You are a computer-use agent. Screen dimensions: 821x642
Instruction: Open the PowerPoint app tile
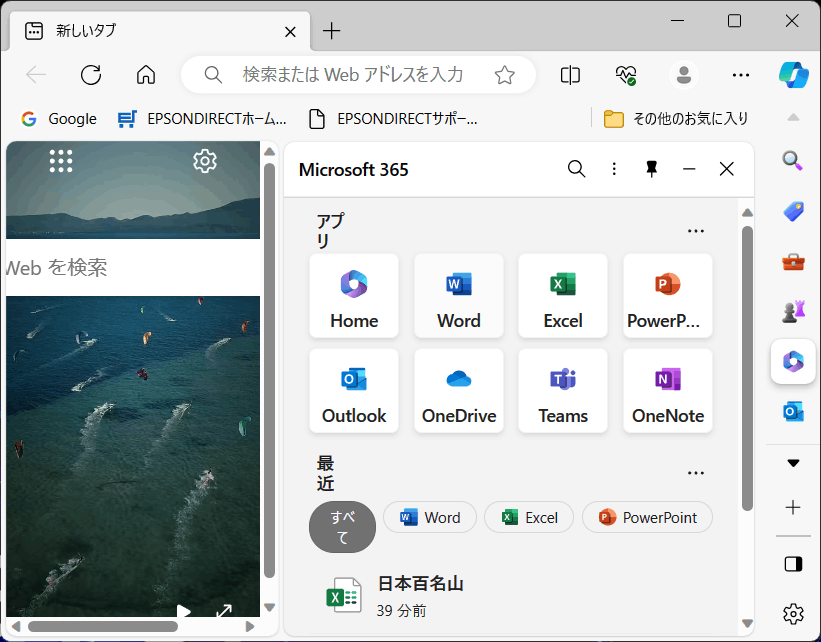point(668,296)
